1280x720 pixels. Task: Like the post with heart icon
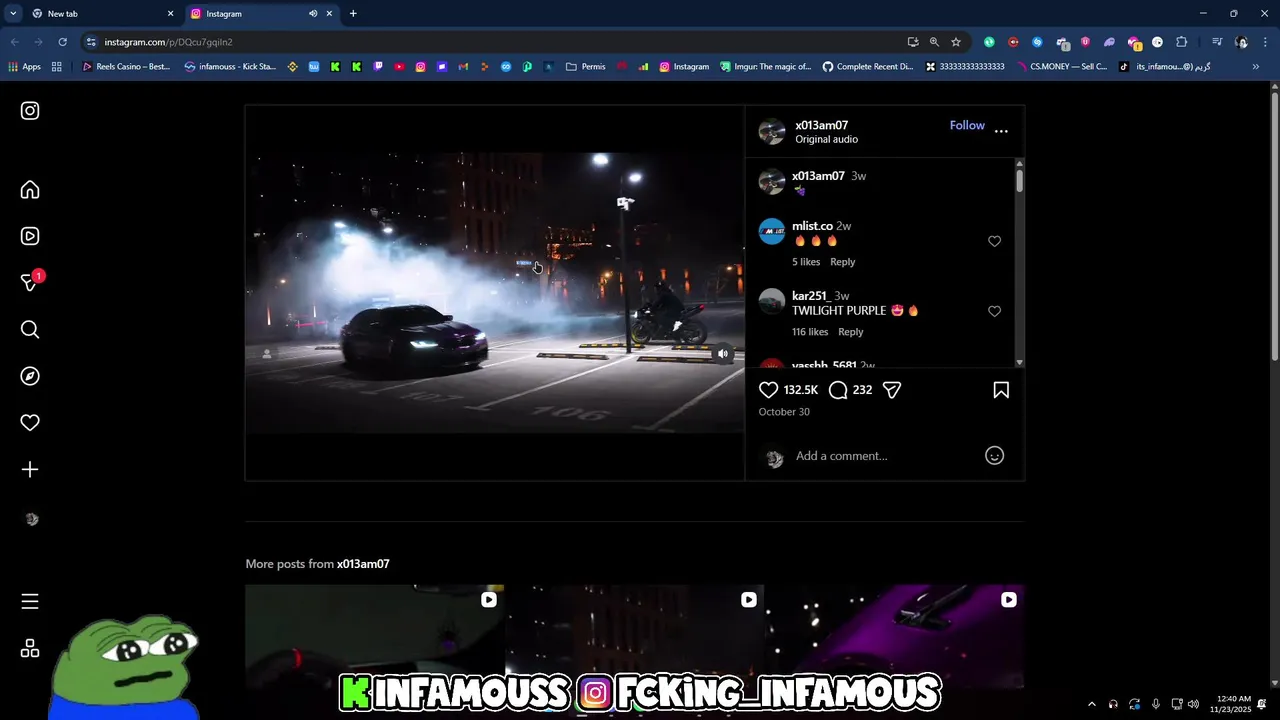click(x=768, y=390)
